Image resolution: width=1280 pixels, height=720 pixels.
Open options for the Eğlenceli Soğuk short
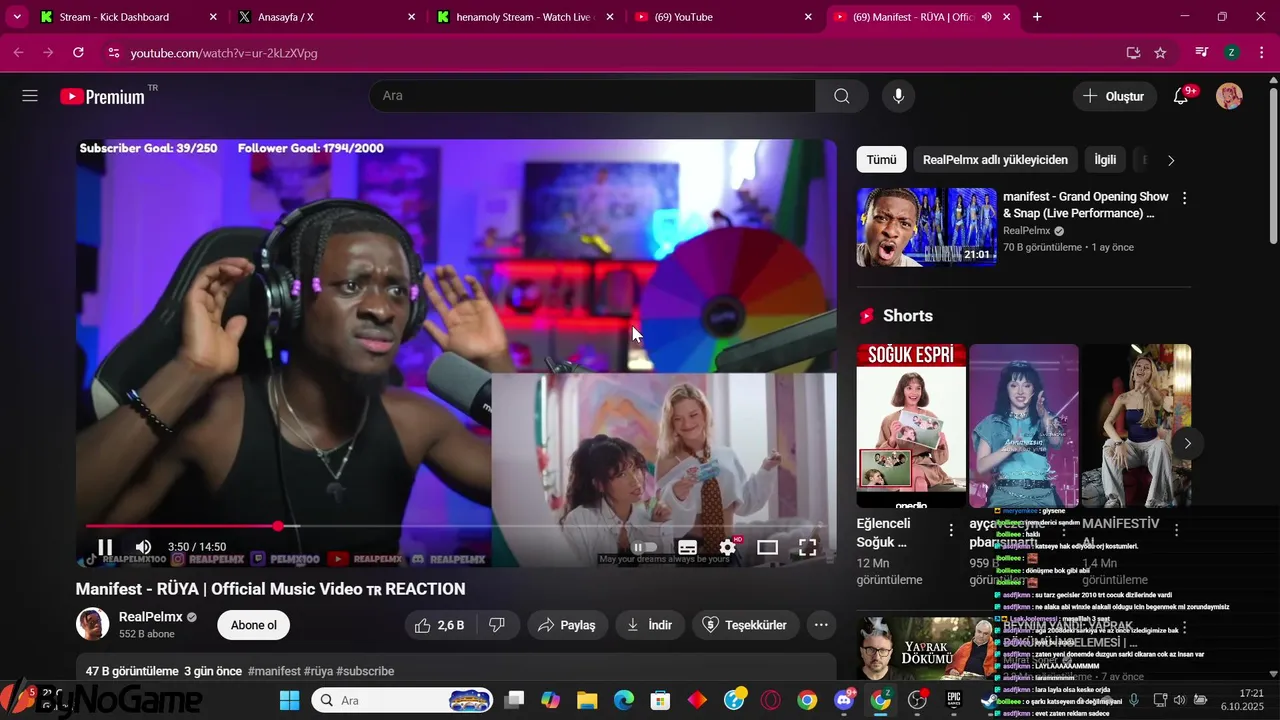point(951,530)
